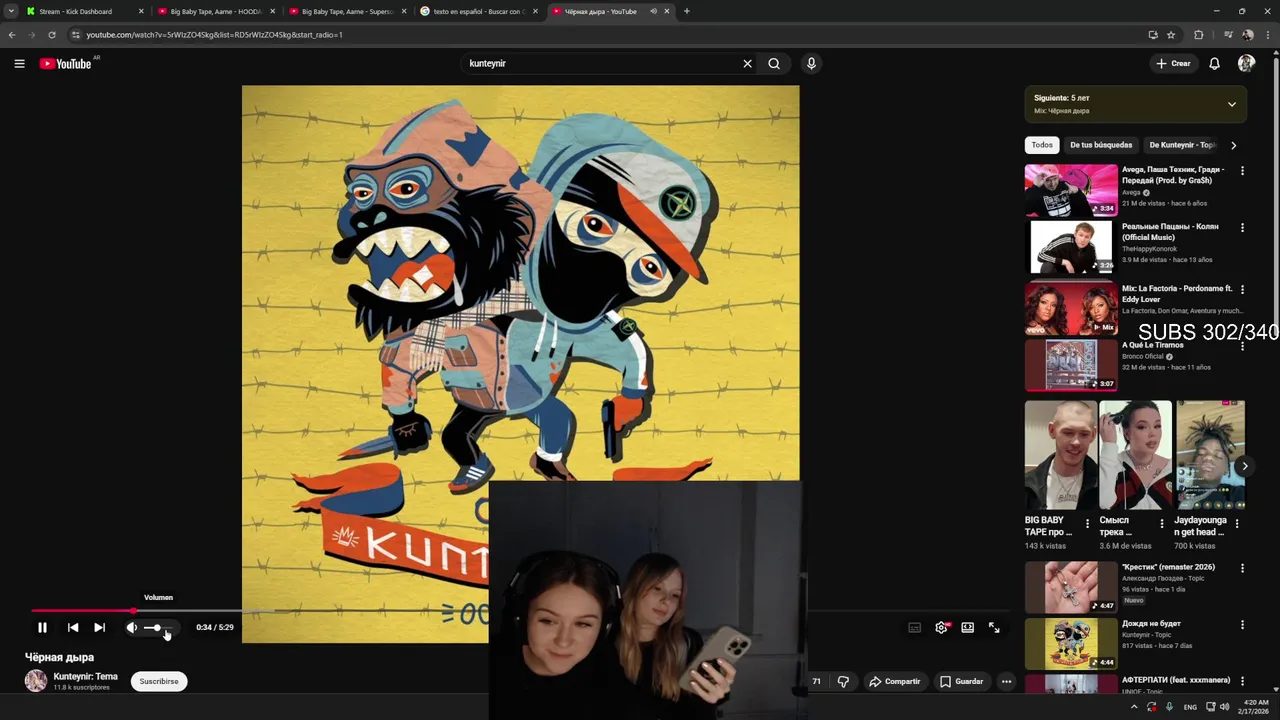Open more actions ellipsis below video
Image resolution: width=1280 pixels, height=720 pixels.
point(1006,681)
